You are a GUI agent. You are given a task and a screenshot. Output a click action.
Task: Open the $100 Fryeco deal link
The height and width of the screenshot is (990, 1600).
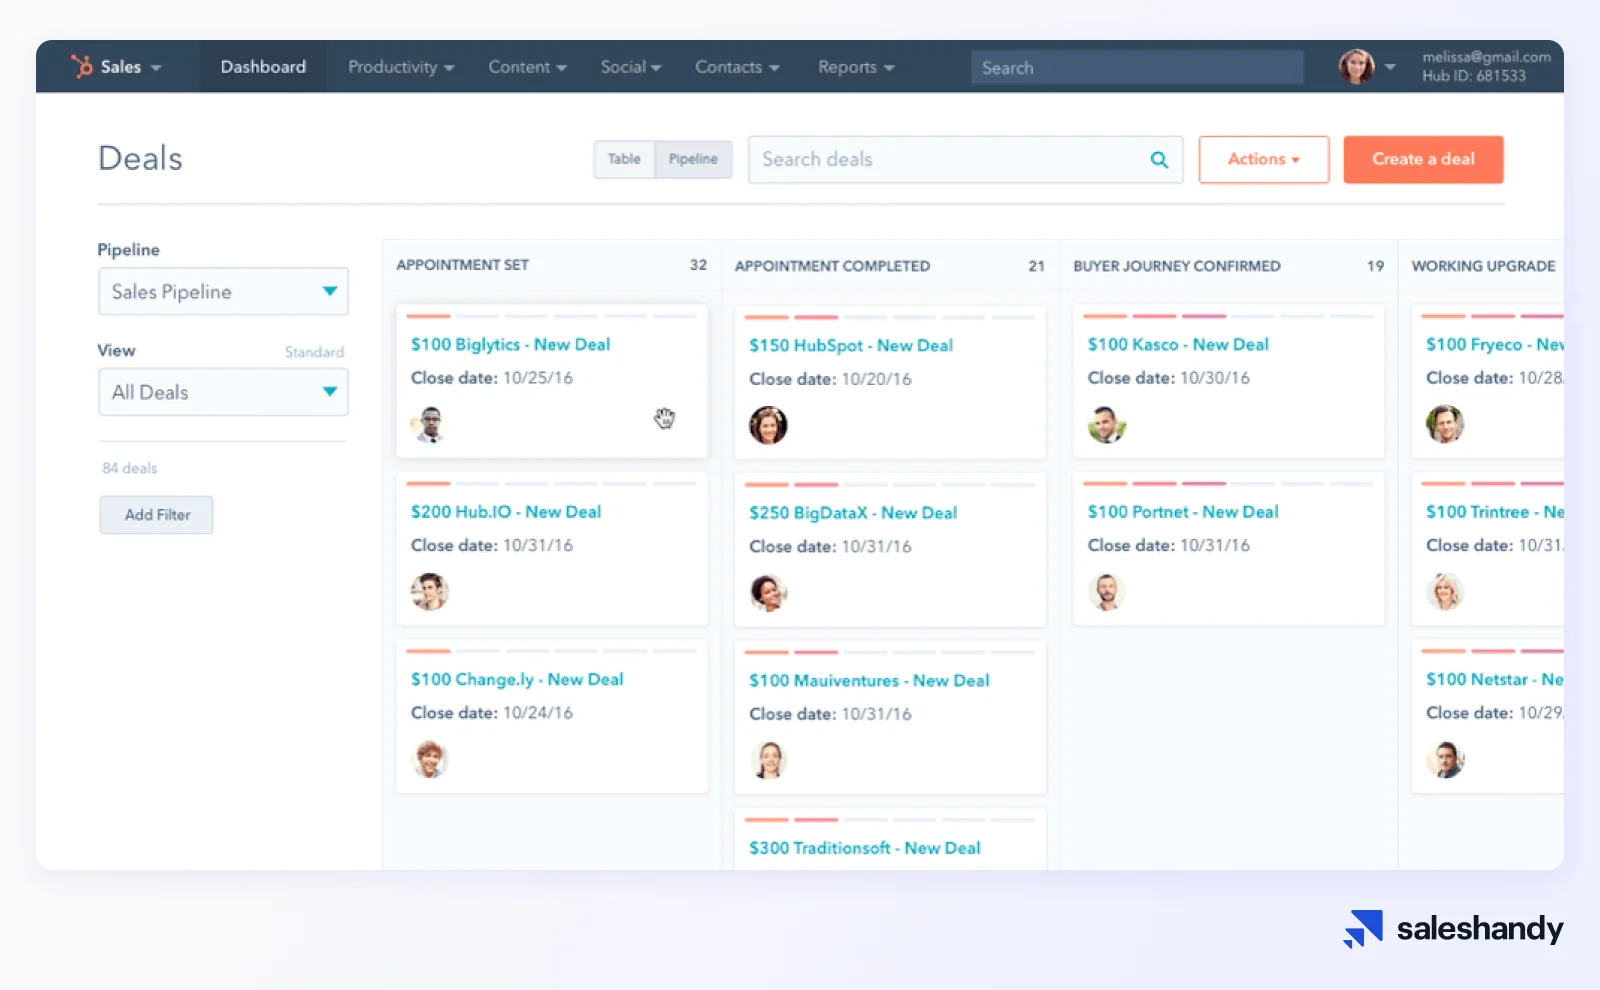(x=1495, y=344)
